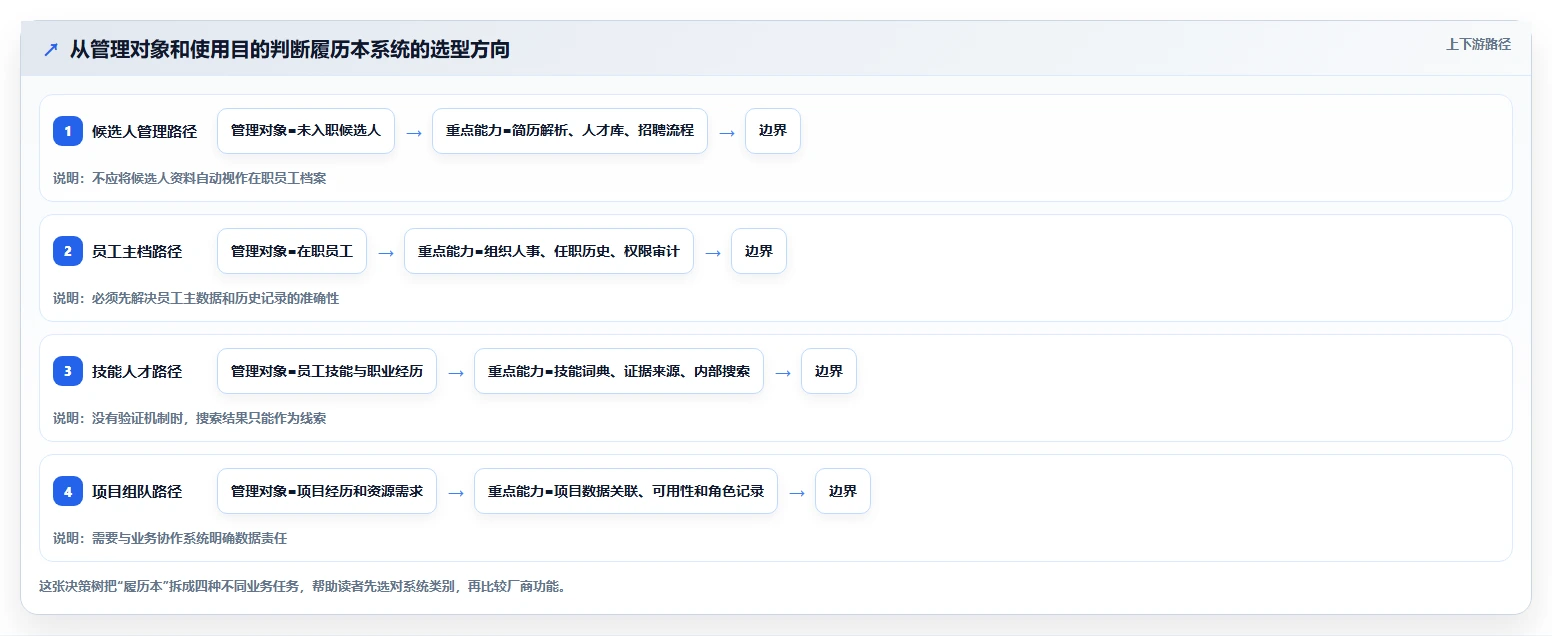This screenshot has width=1552, height=636.
Task: Click the diagonal arrow icon beside the title
Action: click(51, 50)
